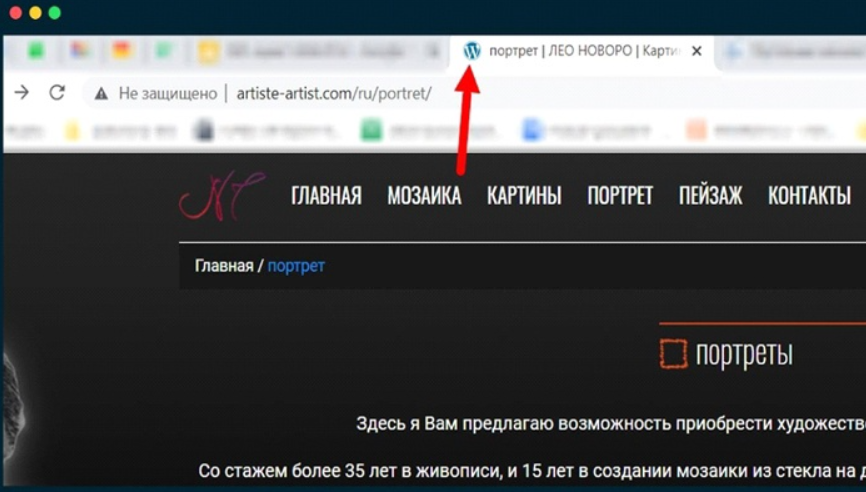Screen dimensions: 866x492
Task: Click the WordPress favicon on active tab
Action: (x=472, y=51)
